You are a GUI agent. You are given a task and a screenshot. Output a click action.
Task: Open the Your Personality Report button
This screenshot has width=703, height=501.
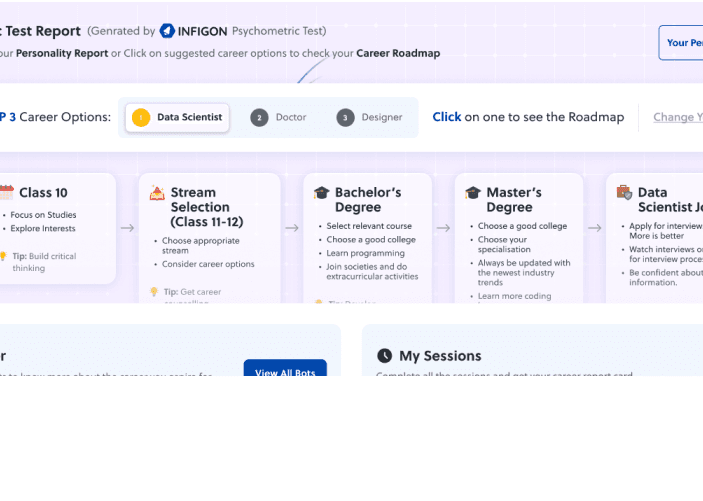tap(681, 43)
